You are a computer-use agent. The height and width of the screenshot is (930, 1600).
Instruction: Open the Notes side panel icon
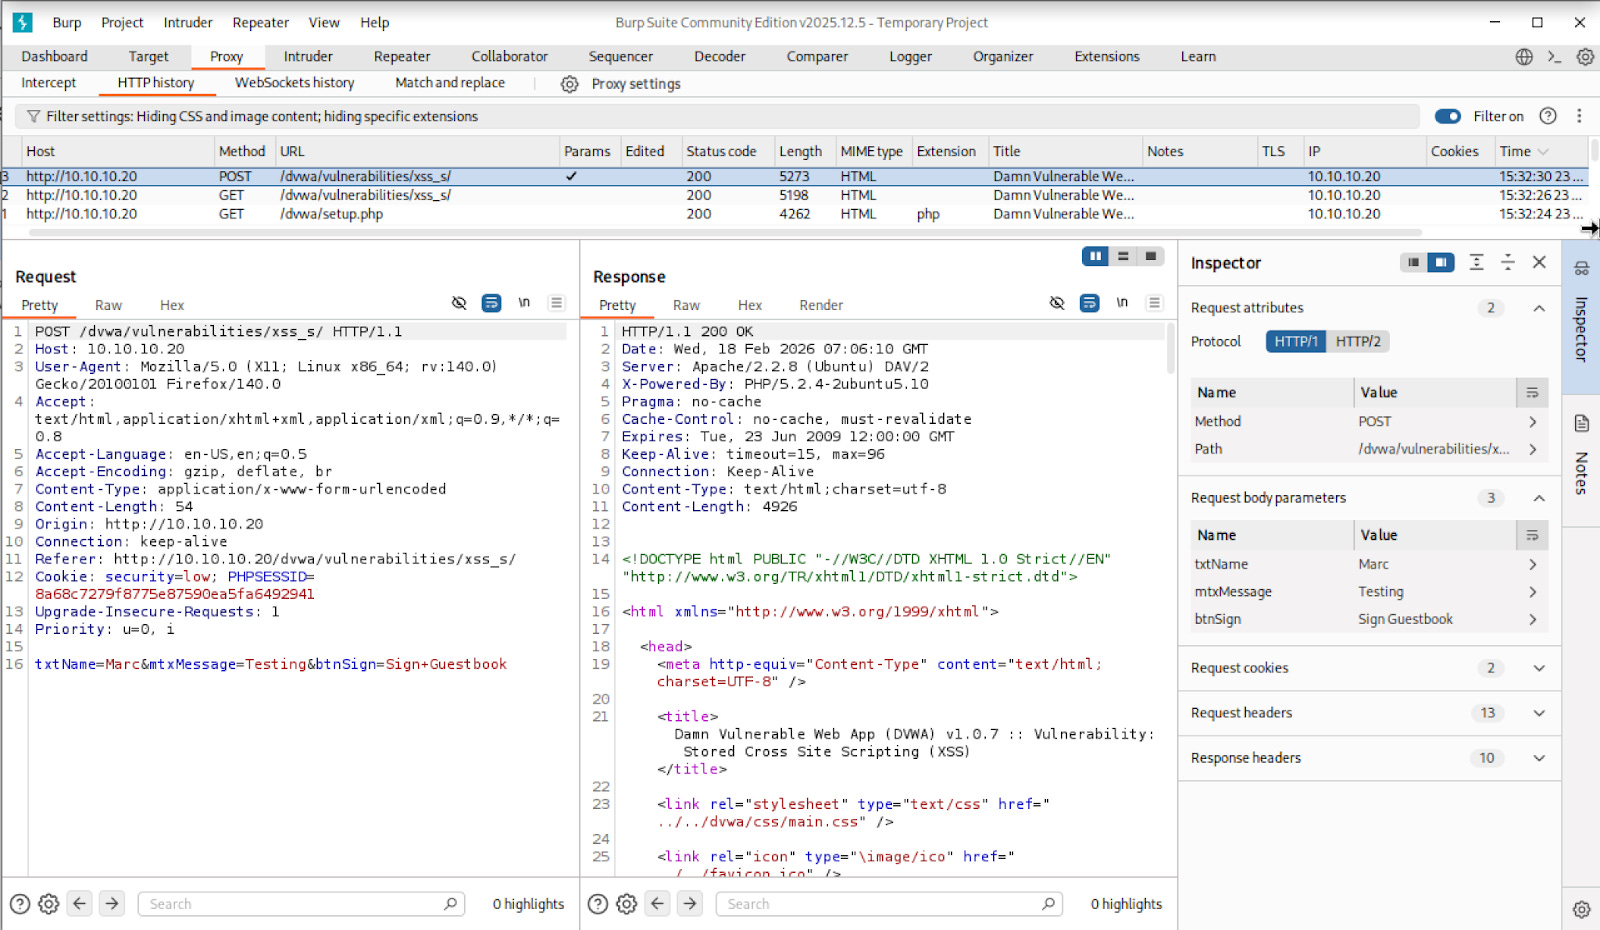click(x=1581, y=424)
